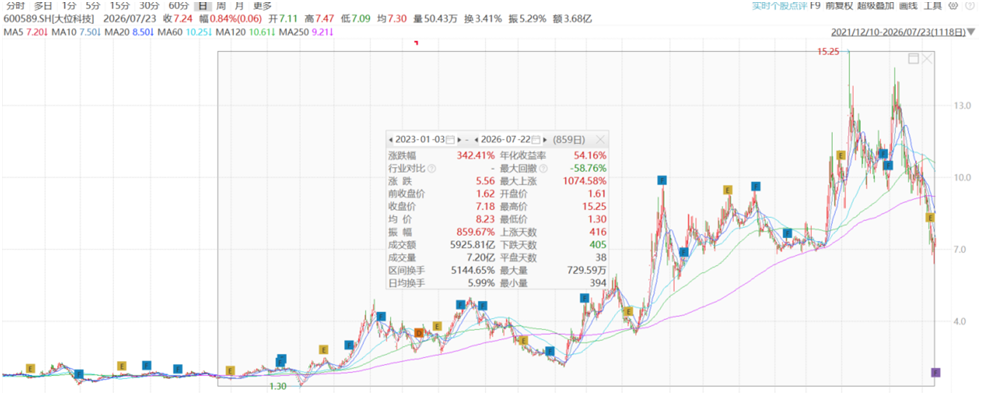Click help icon beside 最大回撤

tap(544, 168)
